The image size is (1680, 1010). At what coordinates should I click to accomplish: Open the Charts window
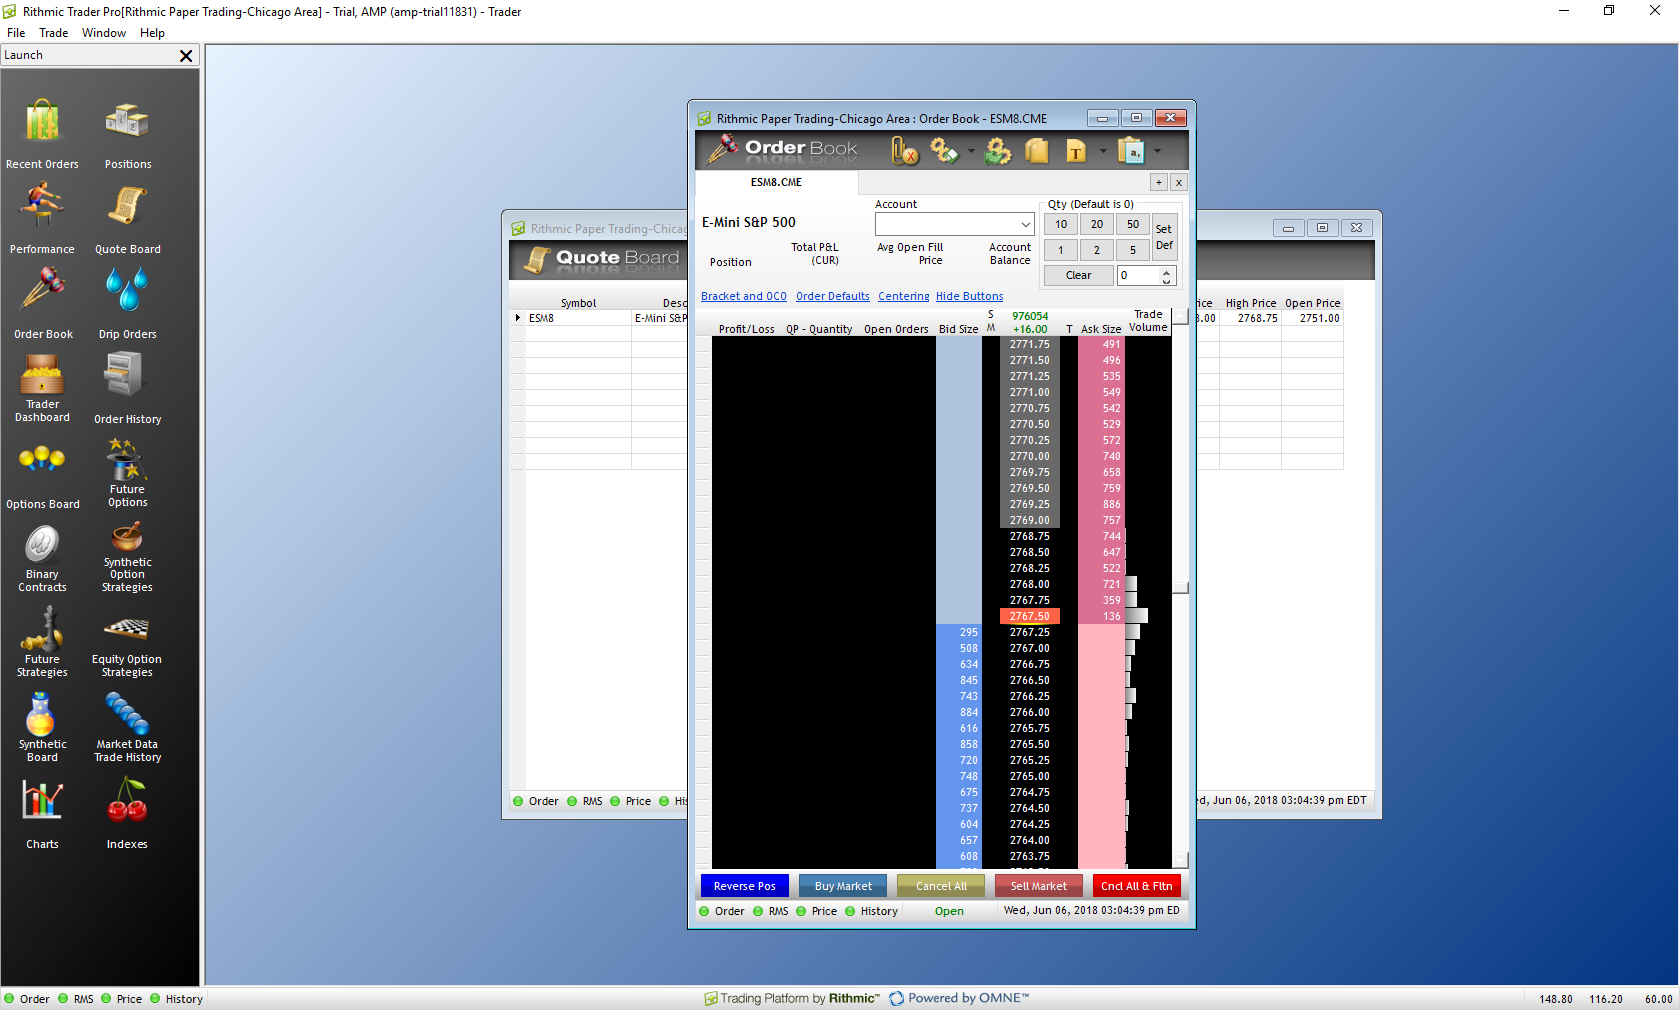click(42, 813)
